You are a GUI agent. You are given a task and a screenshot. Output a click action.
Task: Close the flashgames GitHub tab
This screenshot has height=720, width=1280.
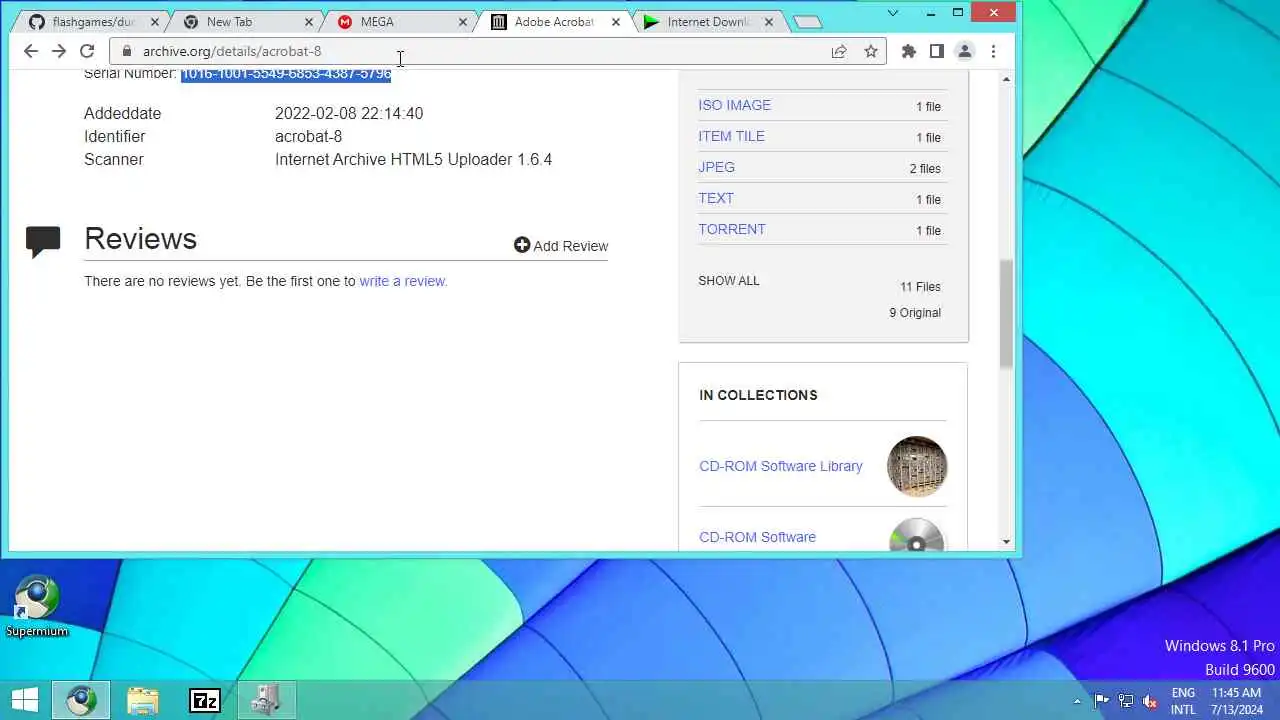pos(154,22)
